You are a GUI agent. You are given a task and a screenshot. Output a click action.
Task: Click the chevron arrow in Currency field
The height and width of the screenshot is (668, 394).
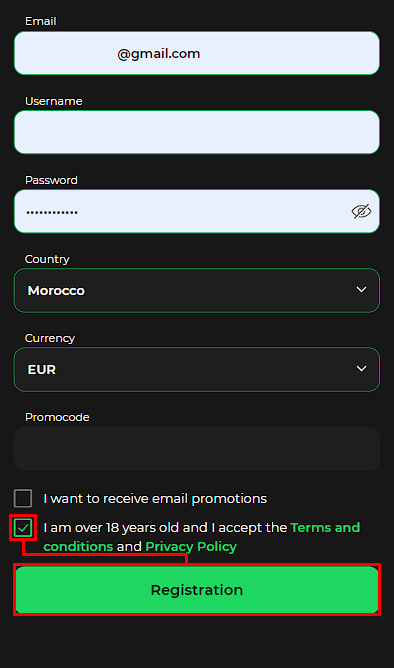[361, 369]
